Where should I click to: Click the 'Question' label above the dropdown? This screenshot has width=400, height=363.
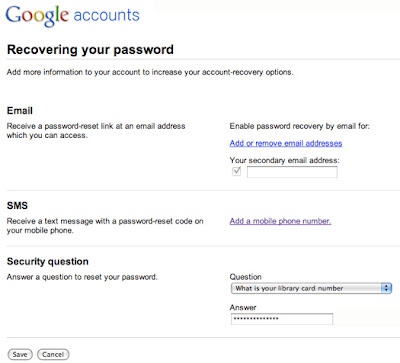[x=246, y=277]
